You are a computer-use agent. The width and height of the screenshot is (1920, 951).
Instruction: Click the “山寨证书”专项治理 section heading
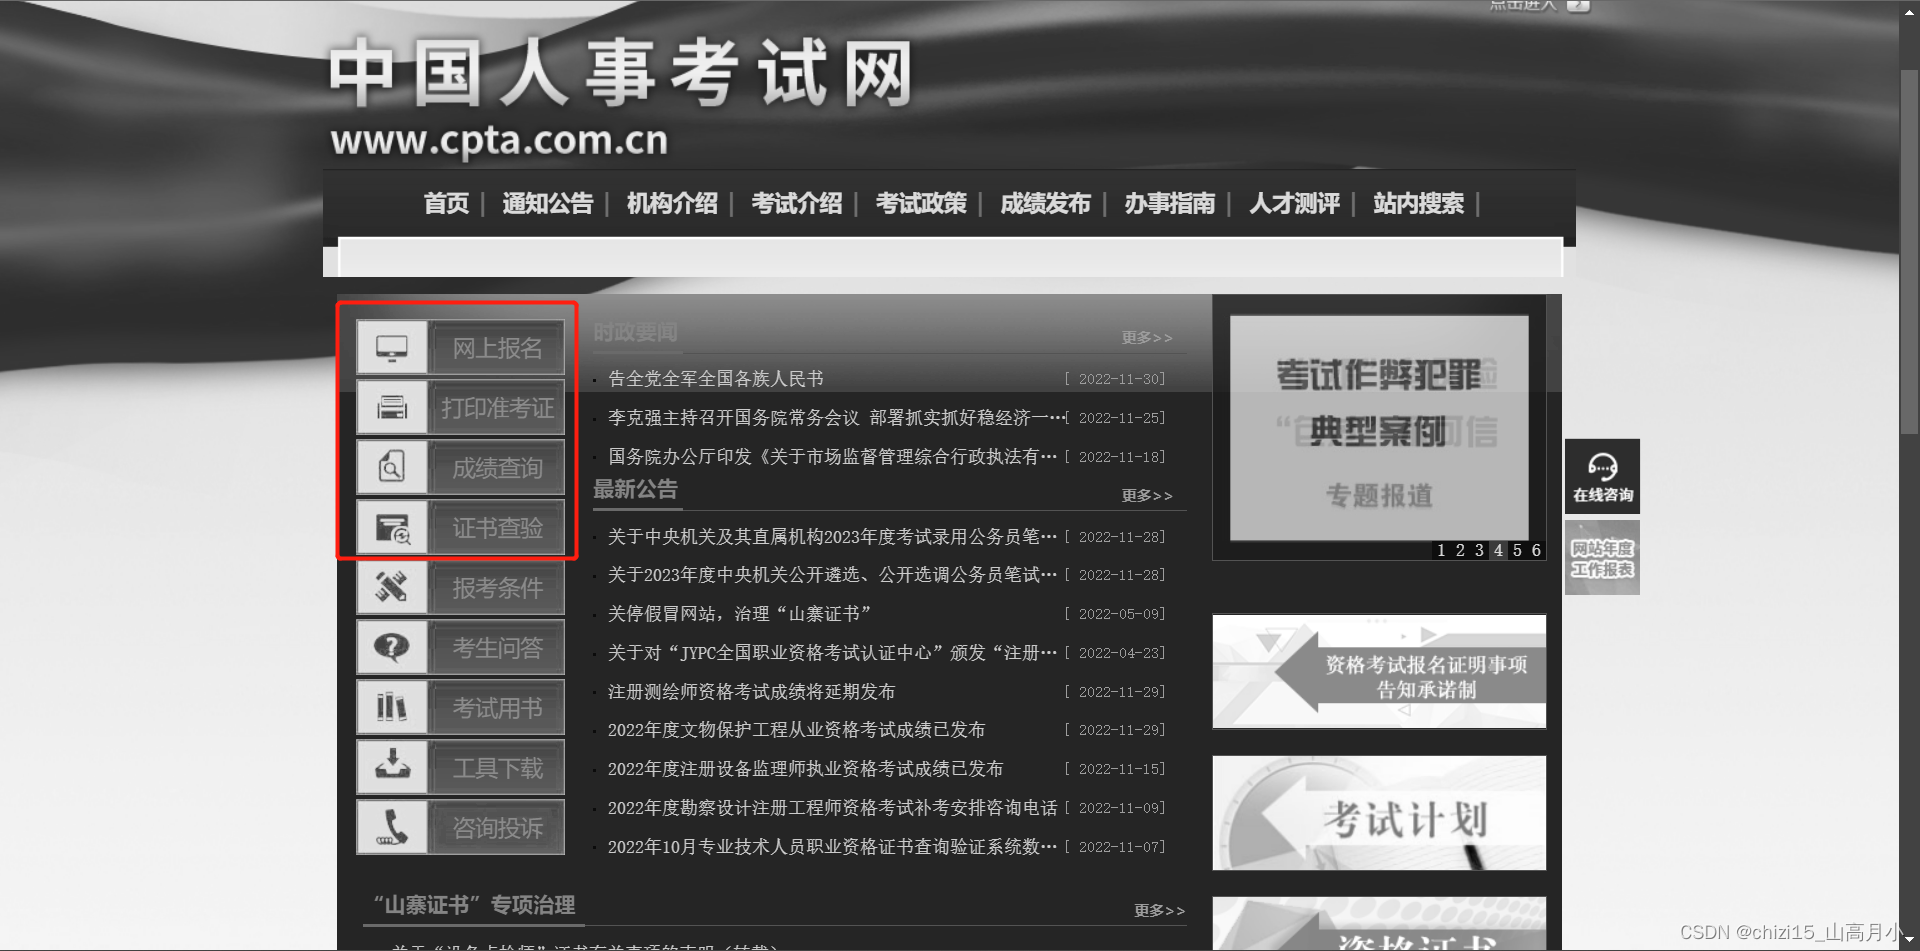(x=474, y=905)
